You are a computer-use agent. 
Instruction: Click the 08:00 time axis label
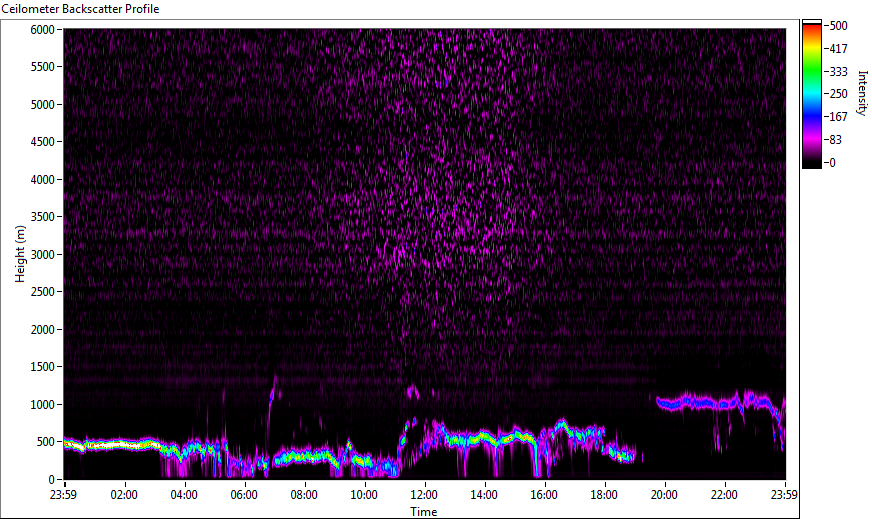point(304,495)
